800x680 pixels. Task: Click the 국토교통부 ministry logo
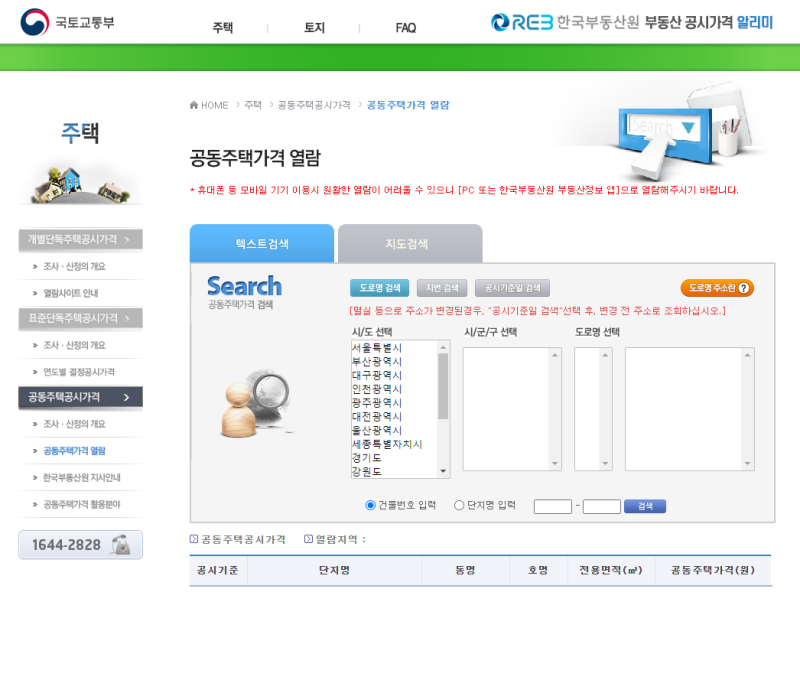(67, 22)
